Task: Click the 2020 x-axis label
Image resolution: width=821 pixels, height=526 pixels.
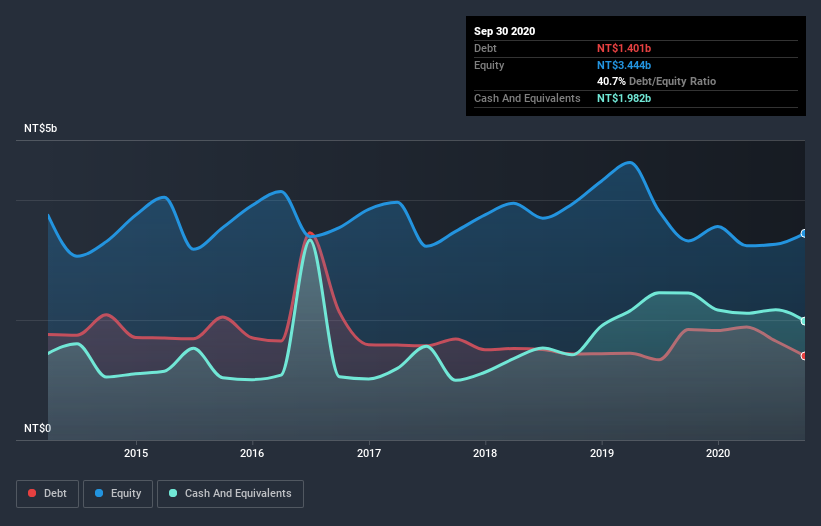Action: click(718, 453)
